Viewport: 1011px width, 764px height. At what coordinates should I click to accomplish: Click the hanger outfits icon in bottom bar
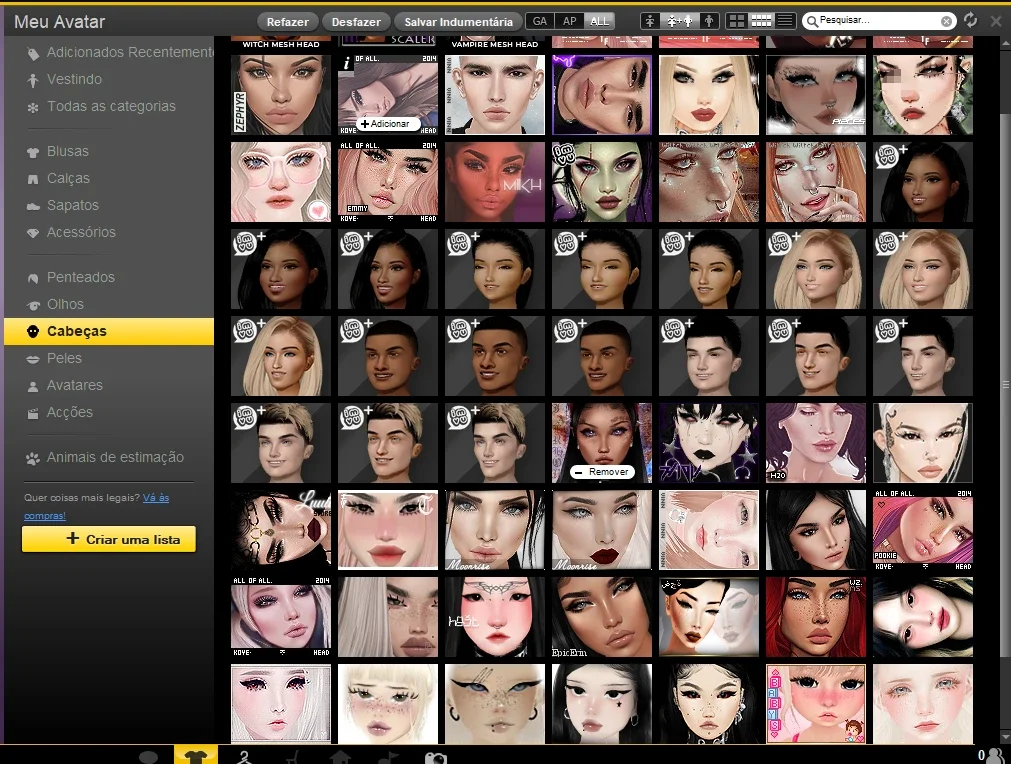point(244,756)
